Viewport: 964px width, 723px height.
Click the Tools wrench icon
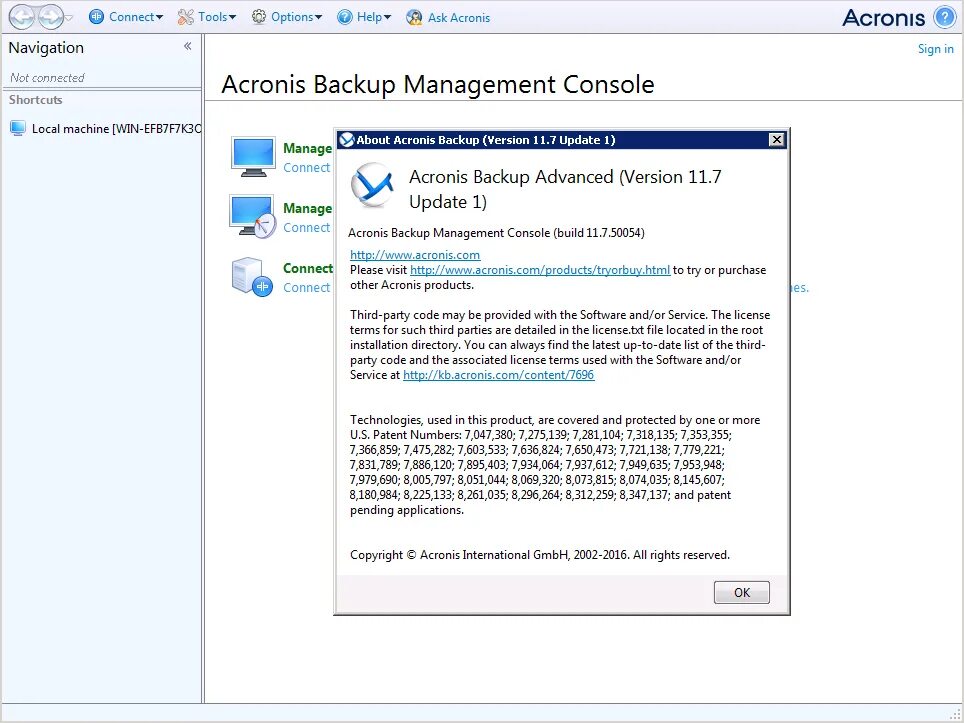(x=185, y=17)
